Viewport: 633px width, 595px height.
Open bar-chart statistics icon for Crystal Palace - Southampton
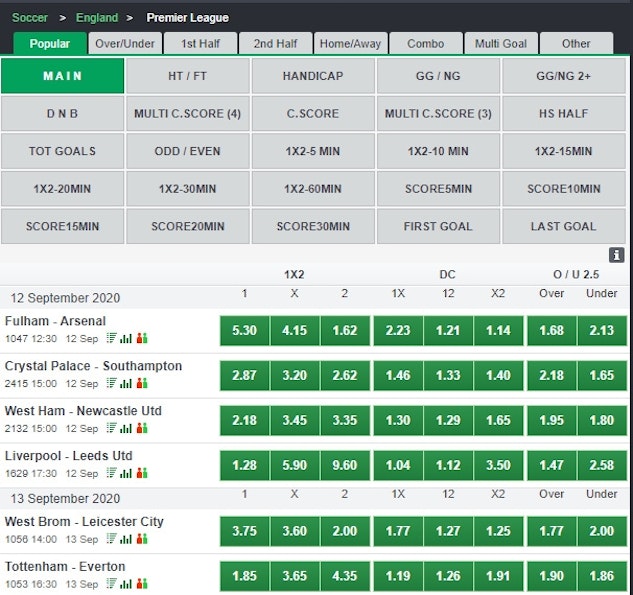[126, 383]
